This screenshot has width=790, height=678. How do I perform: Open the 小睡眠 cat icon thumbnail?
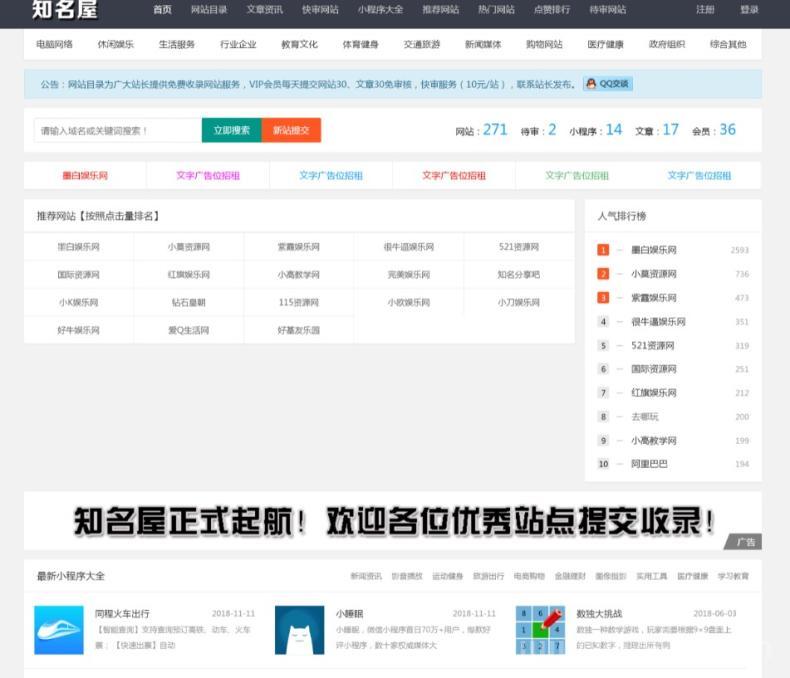point(299,630)
